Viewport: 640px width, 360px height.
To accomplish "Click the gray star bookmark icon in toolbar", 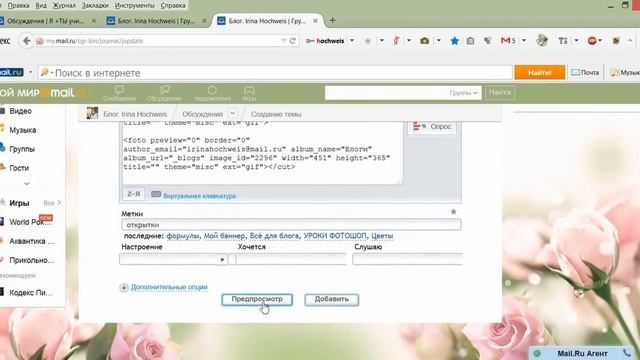I will click(368, 41).
